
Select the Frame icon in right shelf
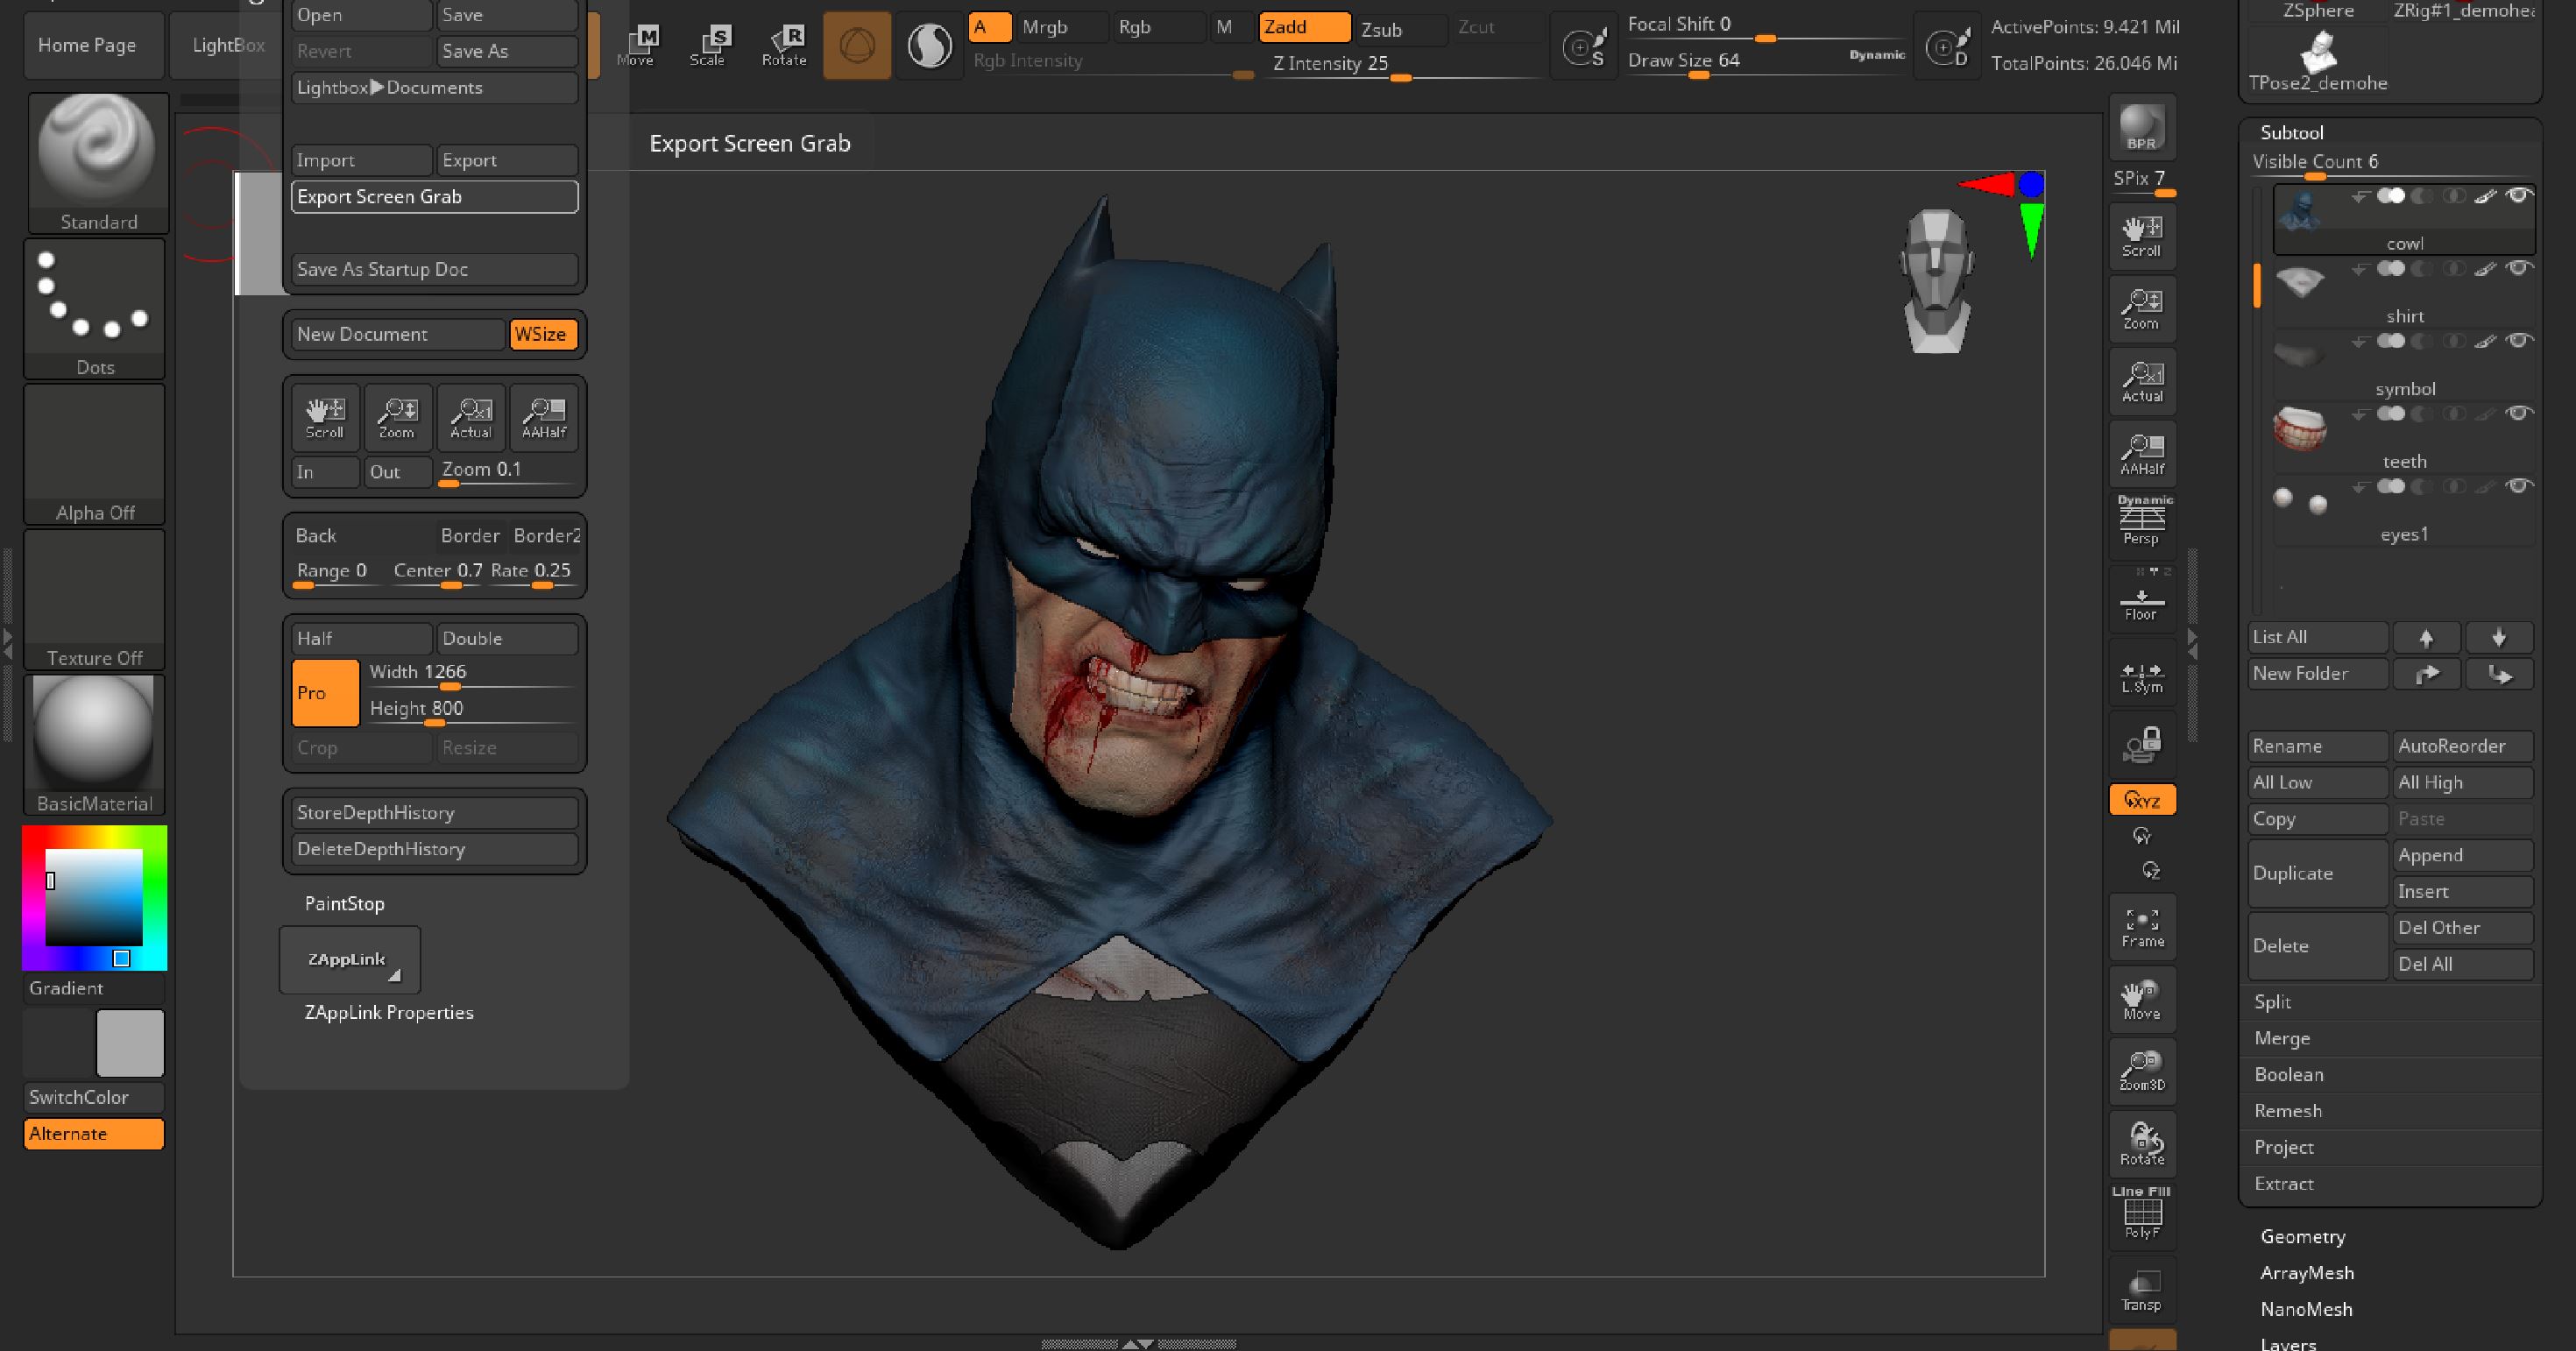click(2142, 928)
